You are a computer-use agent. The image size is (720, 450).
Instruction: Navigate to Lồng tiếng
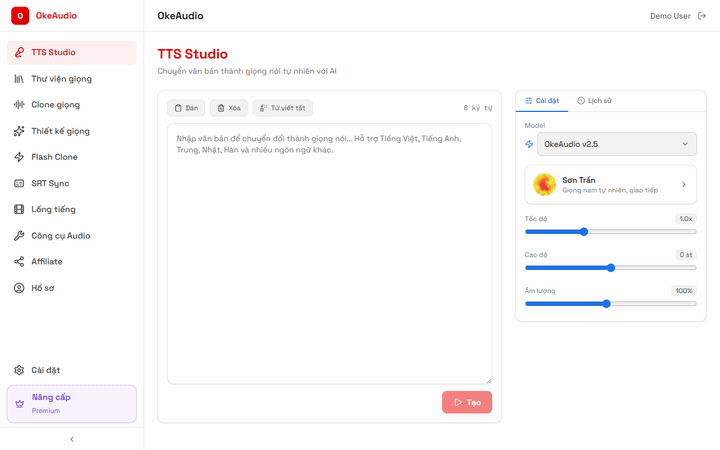click(72, 209)
